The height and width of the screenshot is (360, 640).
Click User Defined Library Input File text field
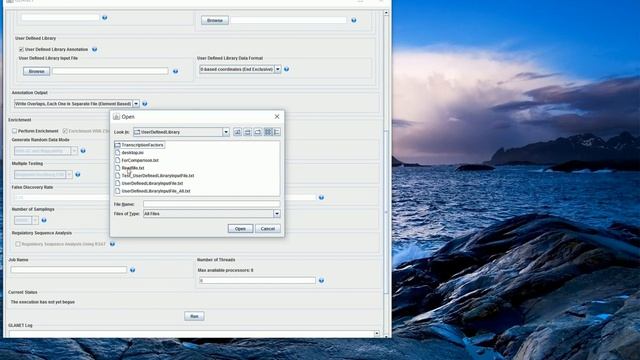110,71
